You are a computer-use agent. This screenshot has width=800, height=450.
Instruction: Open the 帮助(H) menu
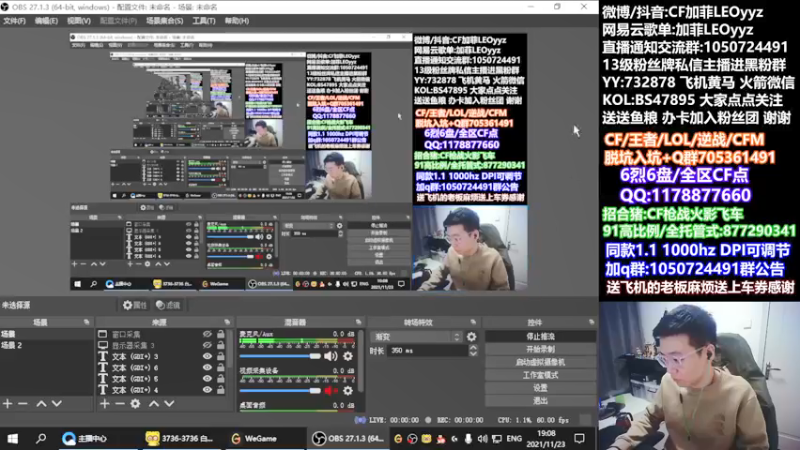(x=237, y=21)
